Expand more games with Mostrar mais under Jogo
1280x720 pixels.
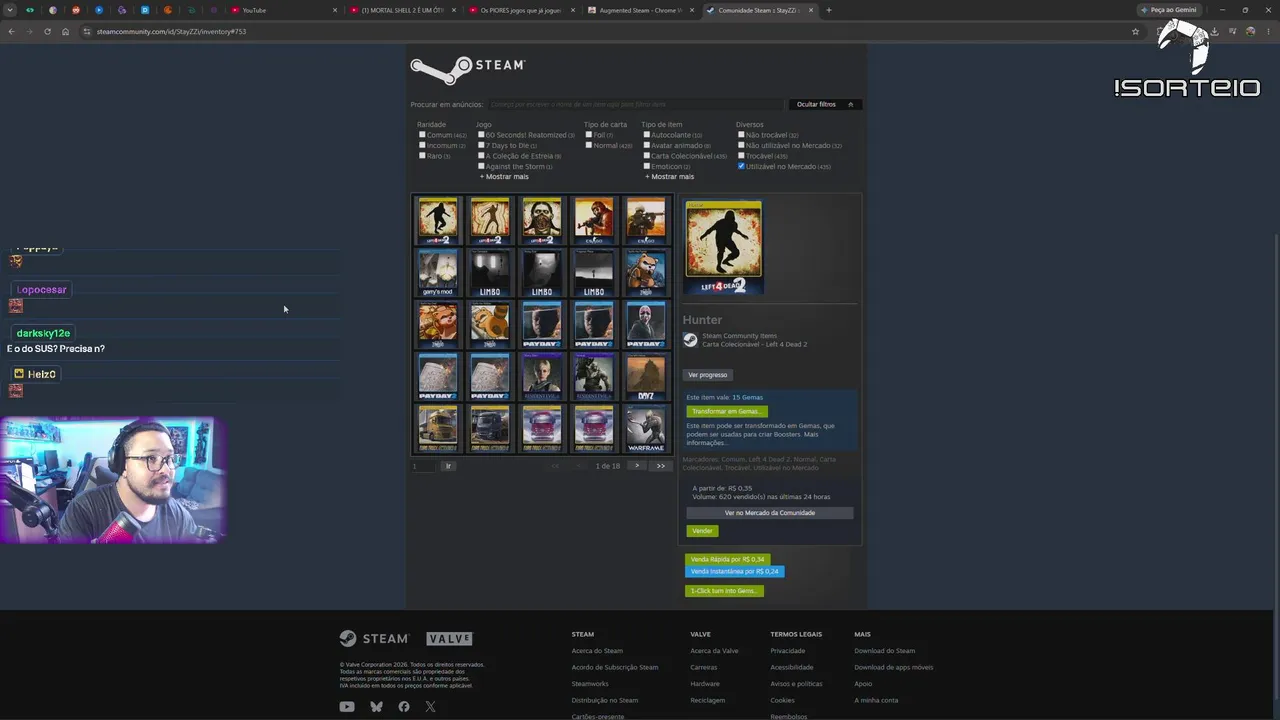[x=504, y=177]
